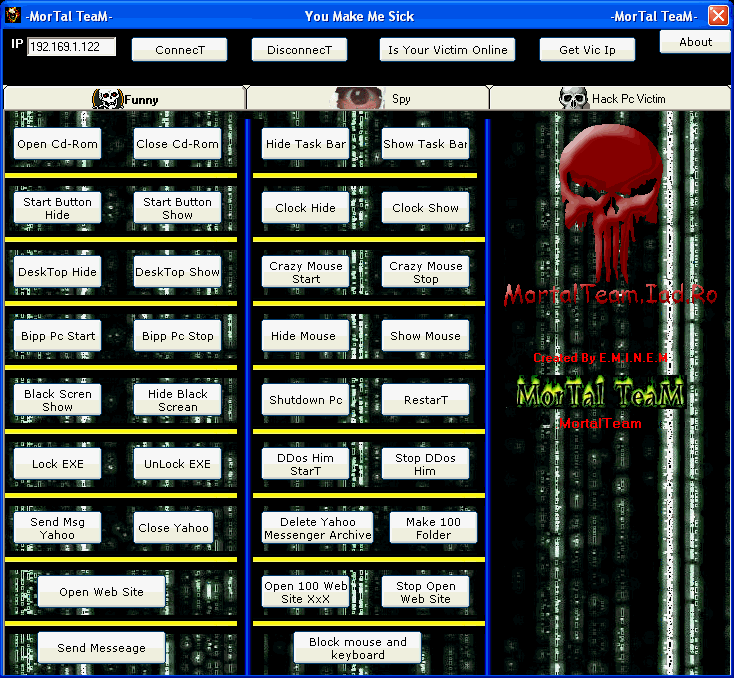Close the window with the red X

[718, 16]
